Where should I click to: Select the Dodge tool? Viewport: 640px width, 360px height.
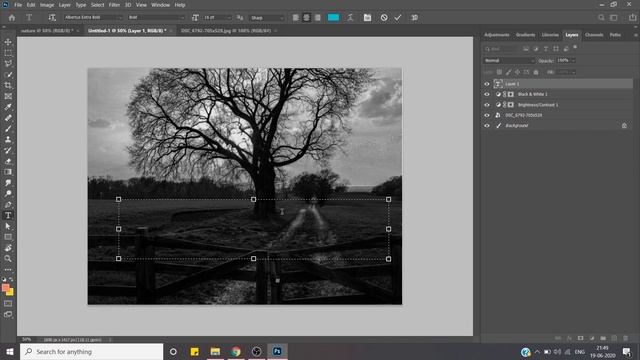(8, 193)
